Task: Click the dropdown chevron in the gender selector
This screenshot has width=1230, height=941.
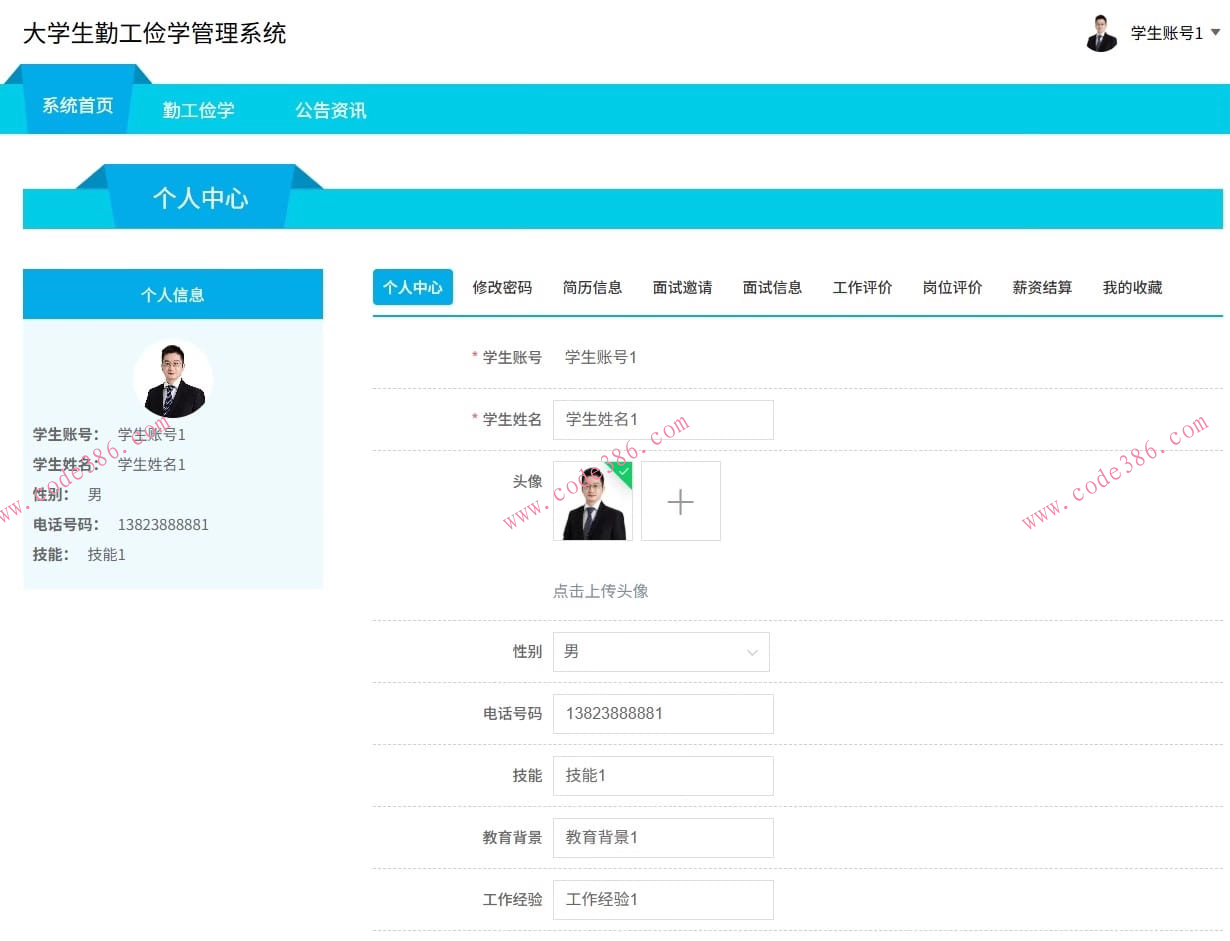Action: point(751,651)
